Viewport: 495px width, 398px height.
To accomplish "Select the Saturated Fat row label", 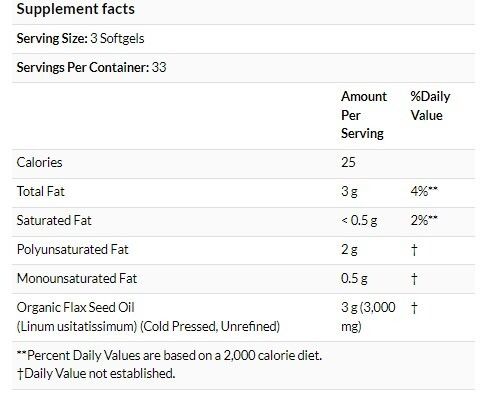I will (54, 220).
